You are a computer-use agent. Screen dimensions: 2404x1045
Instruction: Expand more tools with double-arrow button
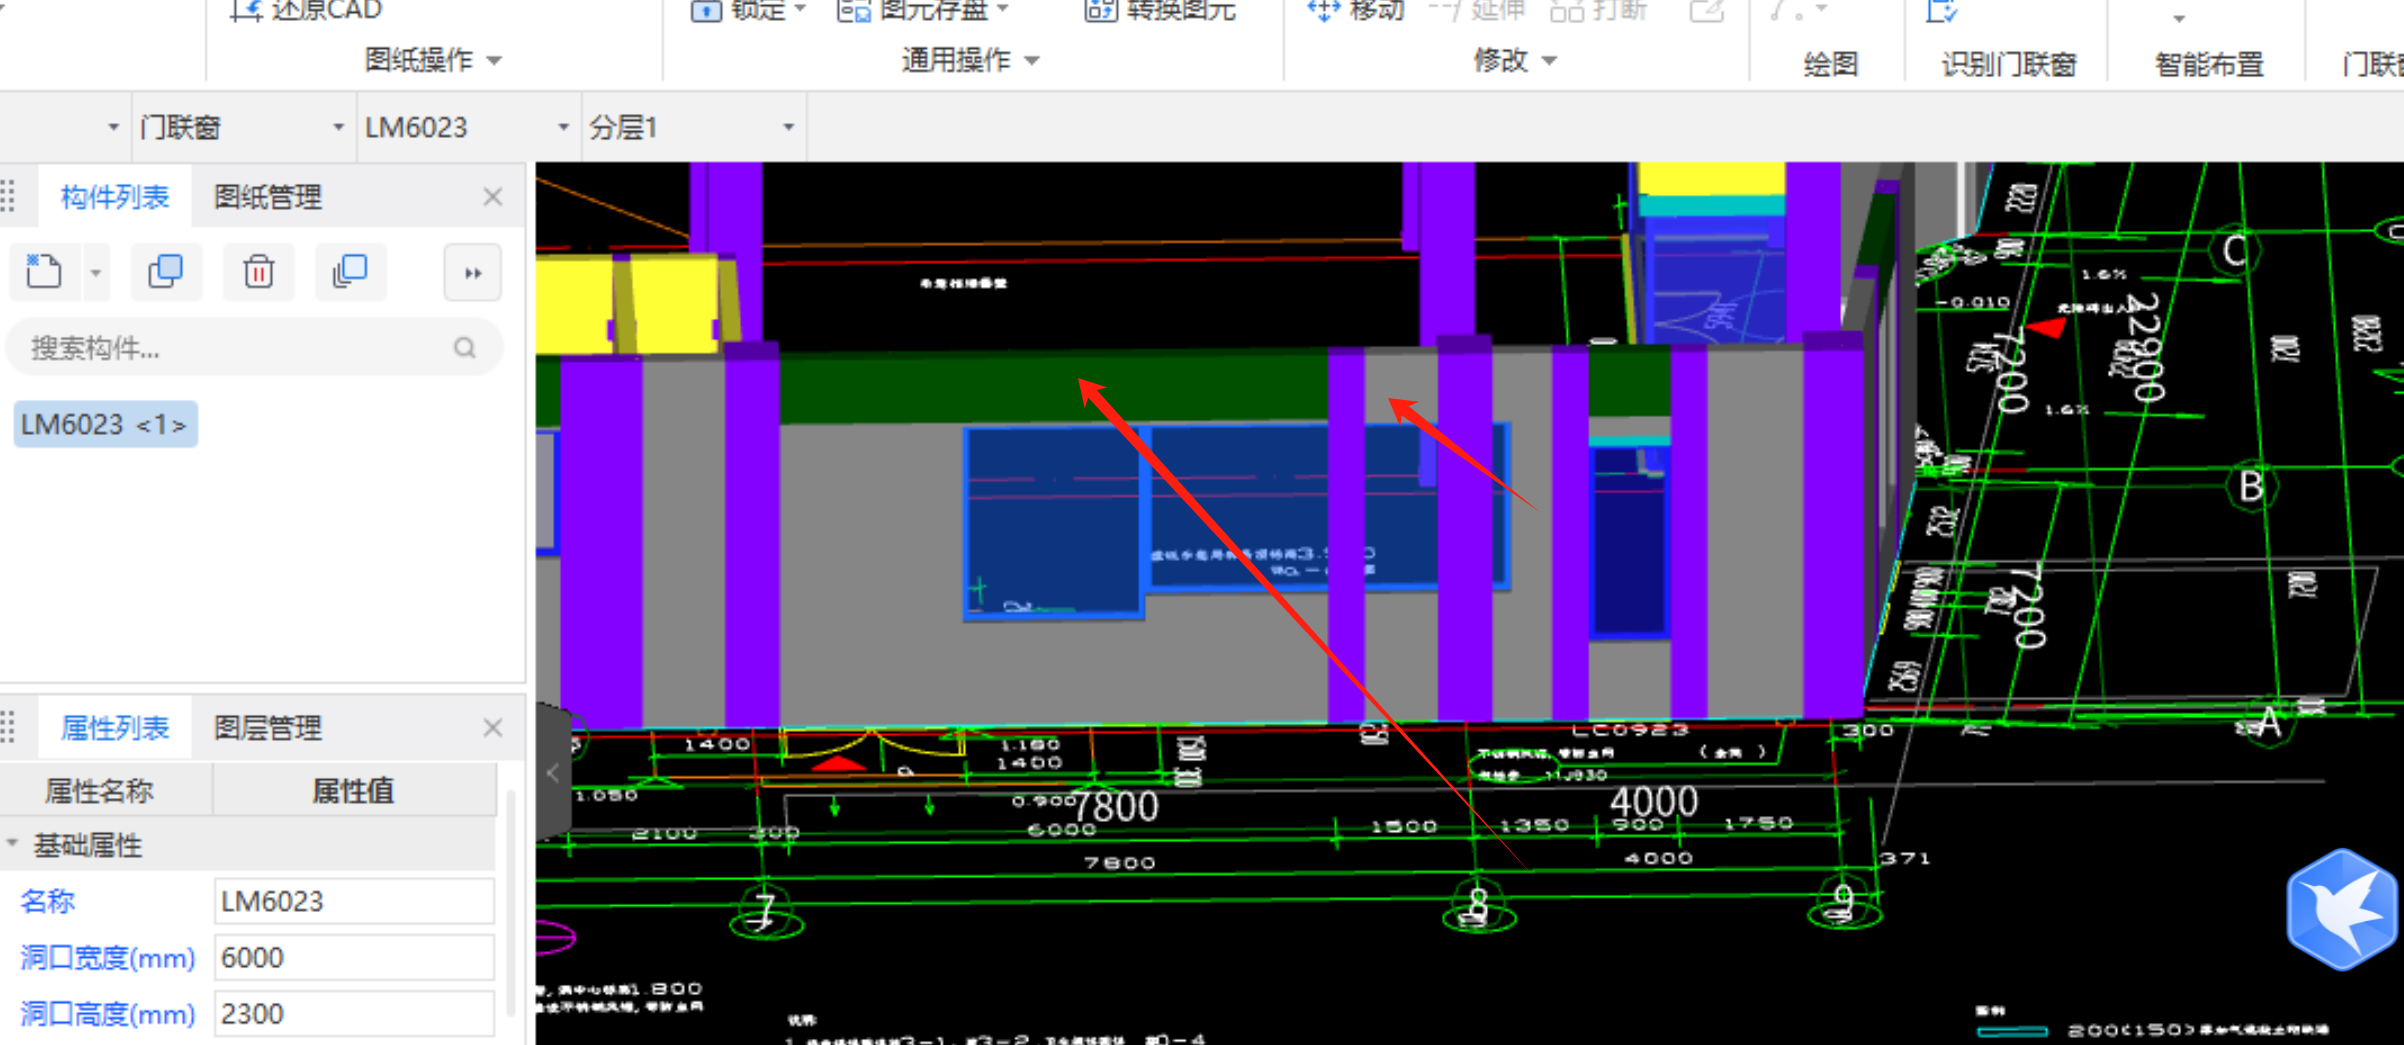472,272
